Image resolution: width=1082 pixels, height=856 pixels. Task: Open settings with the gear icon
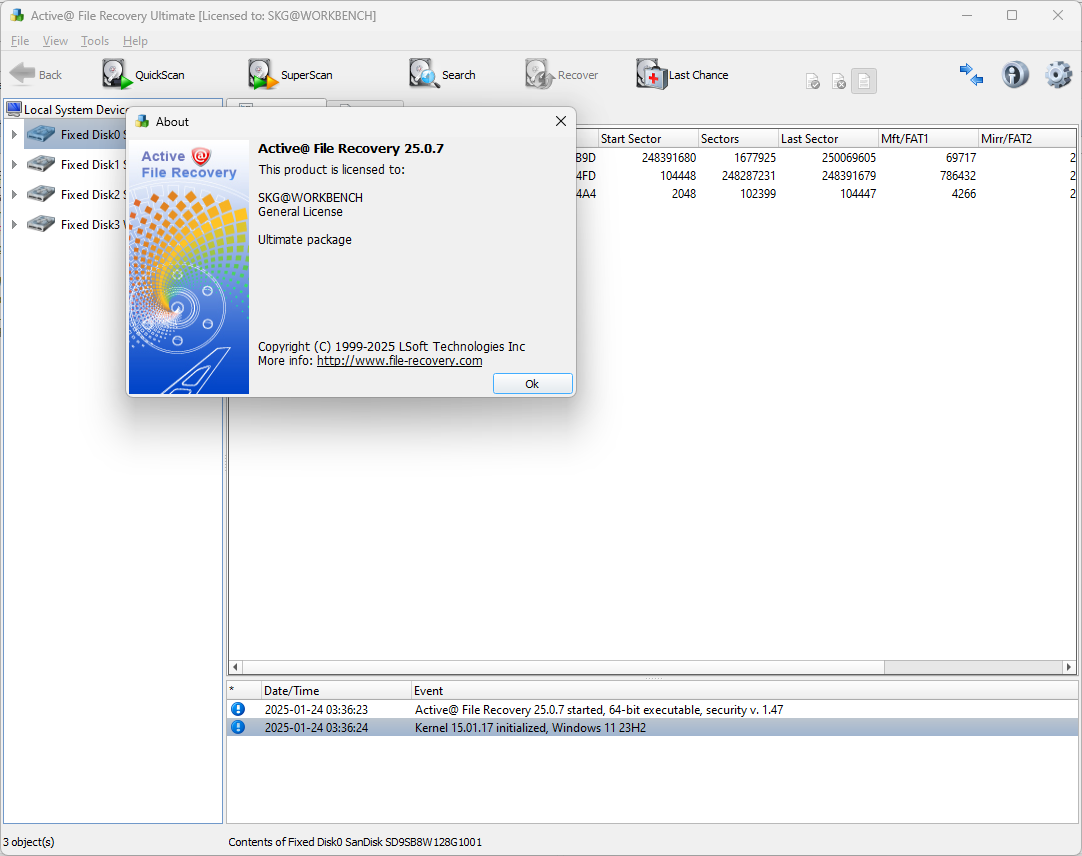tap(1058, 74)
